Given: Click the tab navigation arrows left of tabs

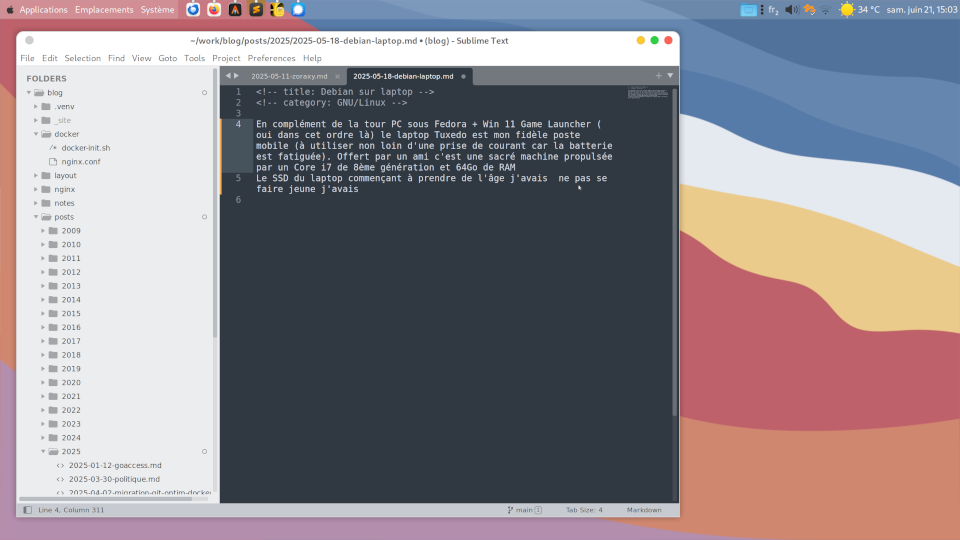Looking at the screenshot, I should (232, 76).
